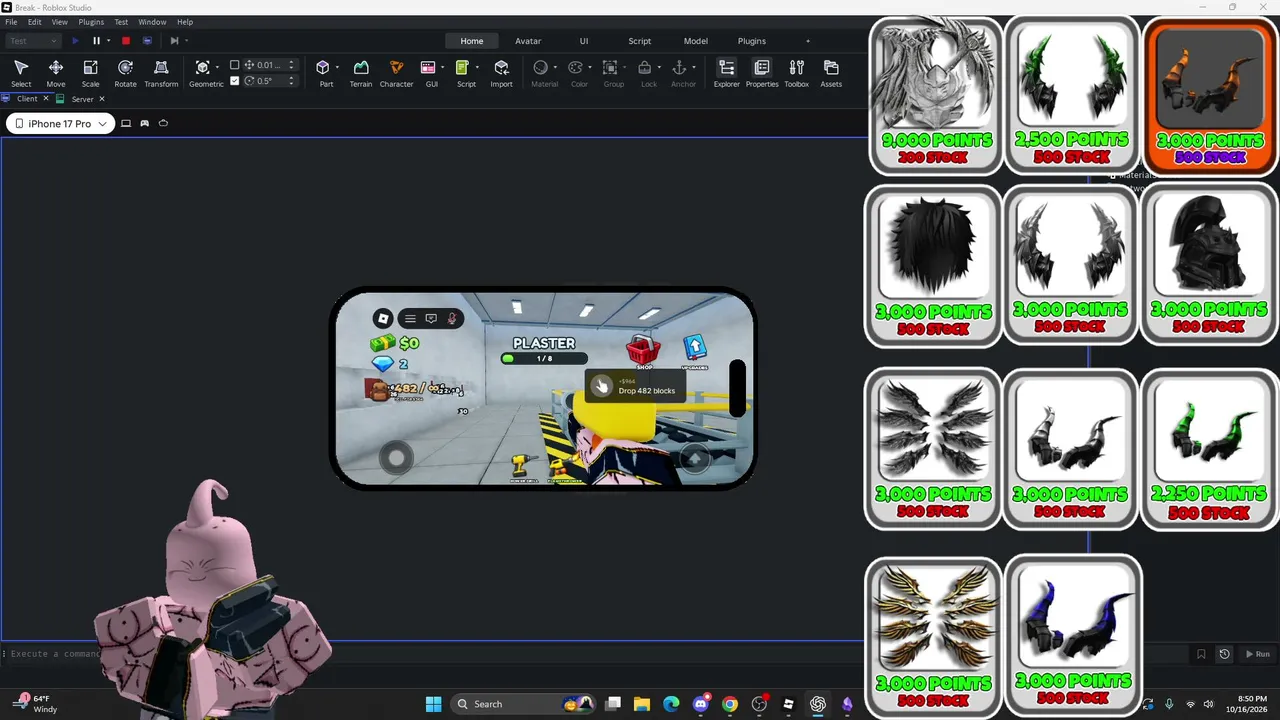Expand the Part type dropdown arrow
The image size is (1280, 720).
pyautogui.click(x=337, y=68)
